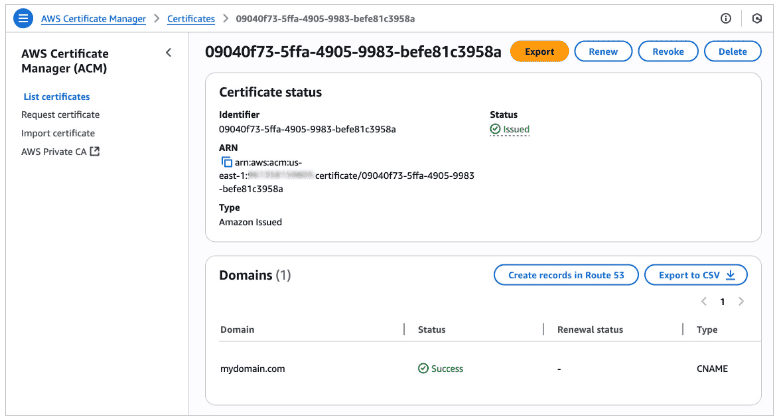Screen dimensions: 777x420
Task: Click the CNAME type cell
Action: [x=712, y=368]
